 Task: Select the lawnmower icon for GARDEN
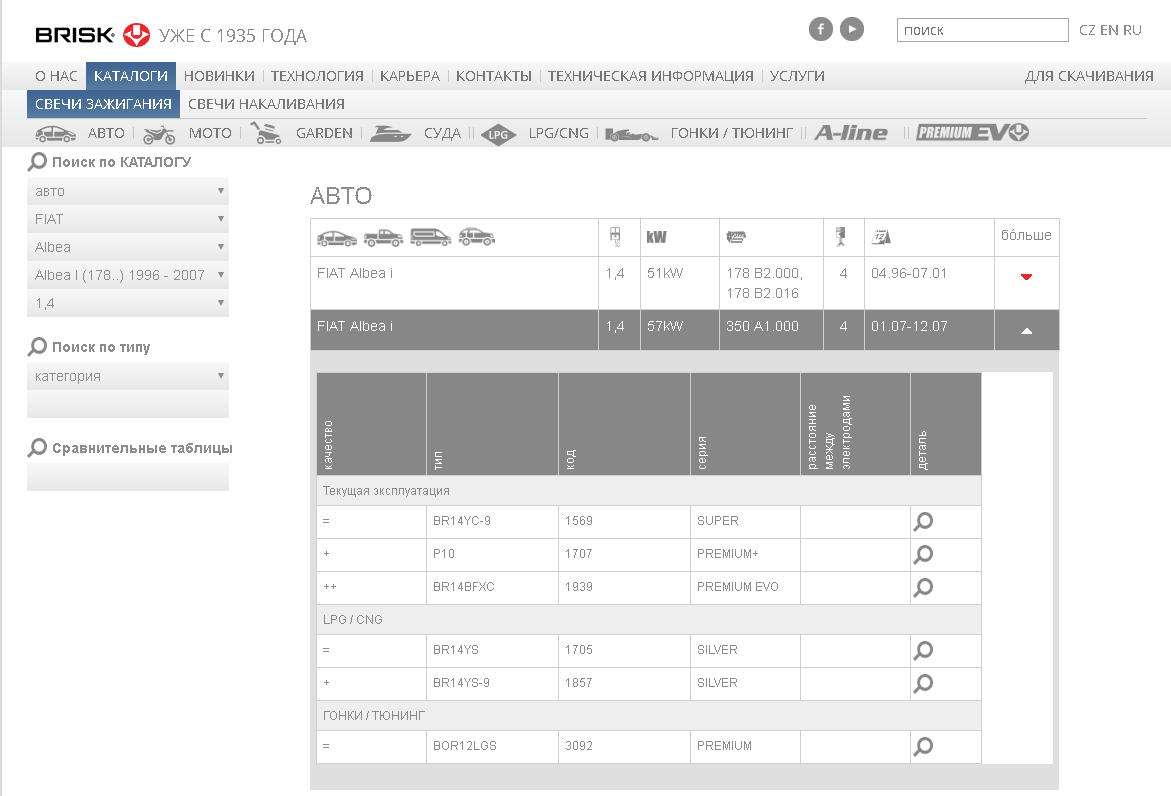(266, 133)
